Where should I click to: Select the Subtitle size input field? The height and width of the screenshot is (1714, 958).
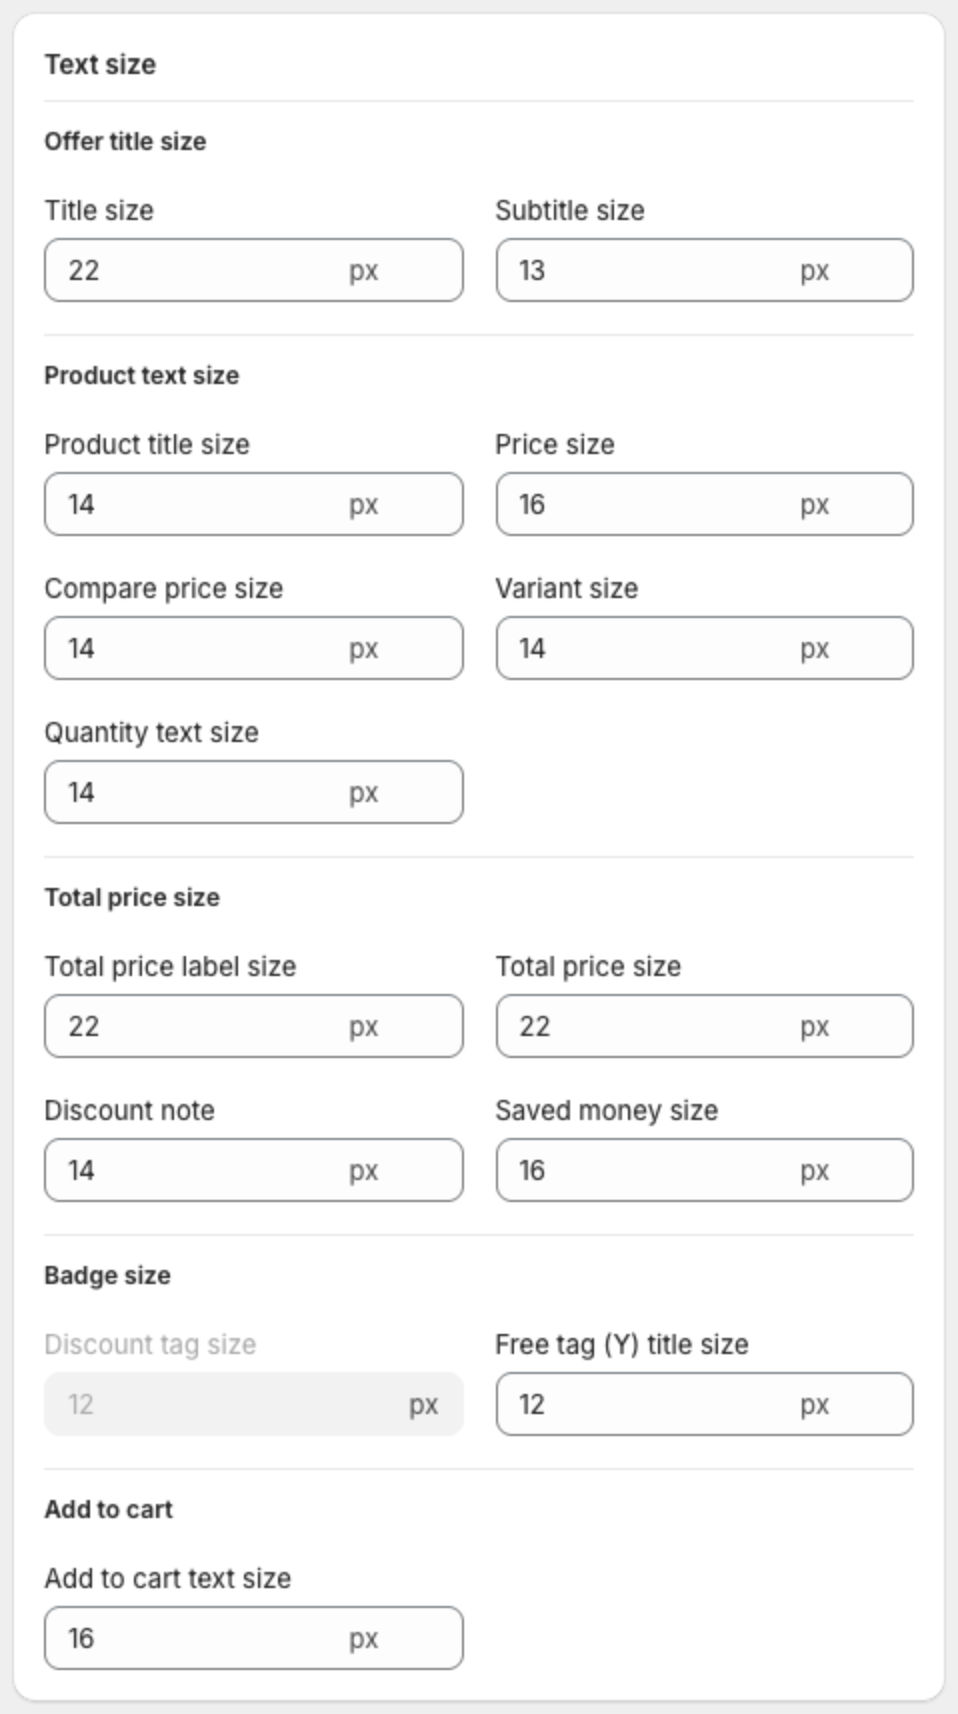point(705,270)
